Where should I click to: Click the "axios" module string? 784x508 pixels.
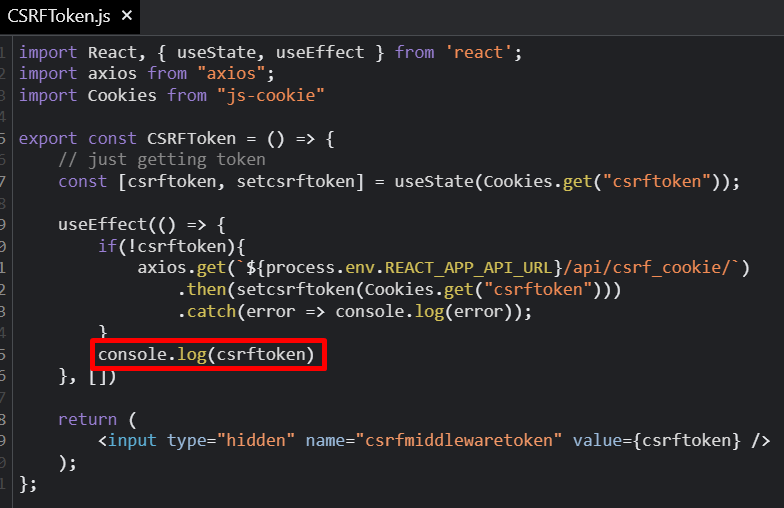click(x=232, y=74)
